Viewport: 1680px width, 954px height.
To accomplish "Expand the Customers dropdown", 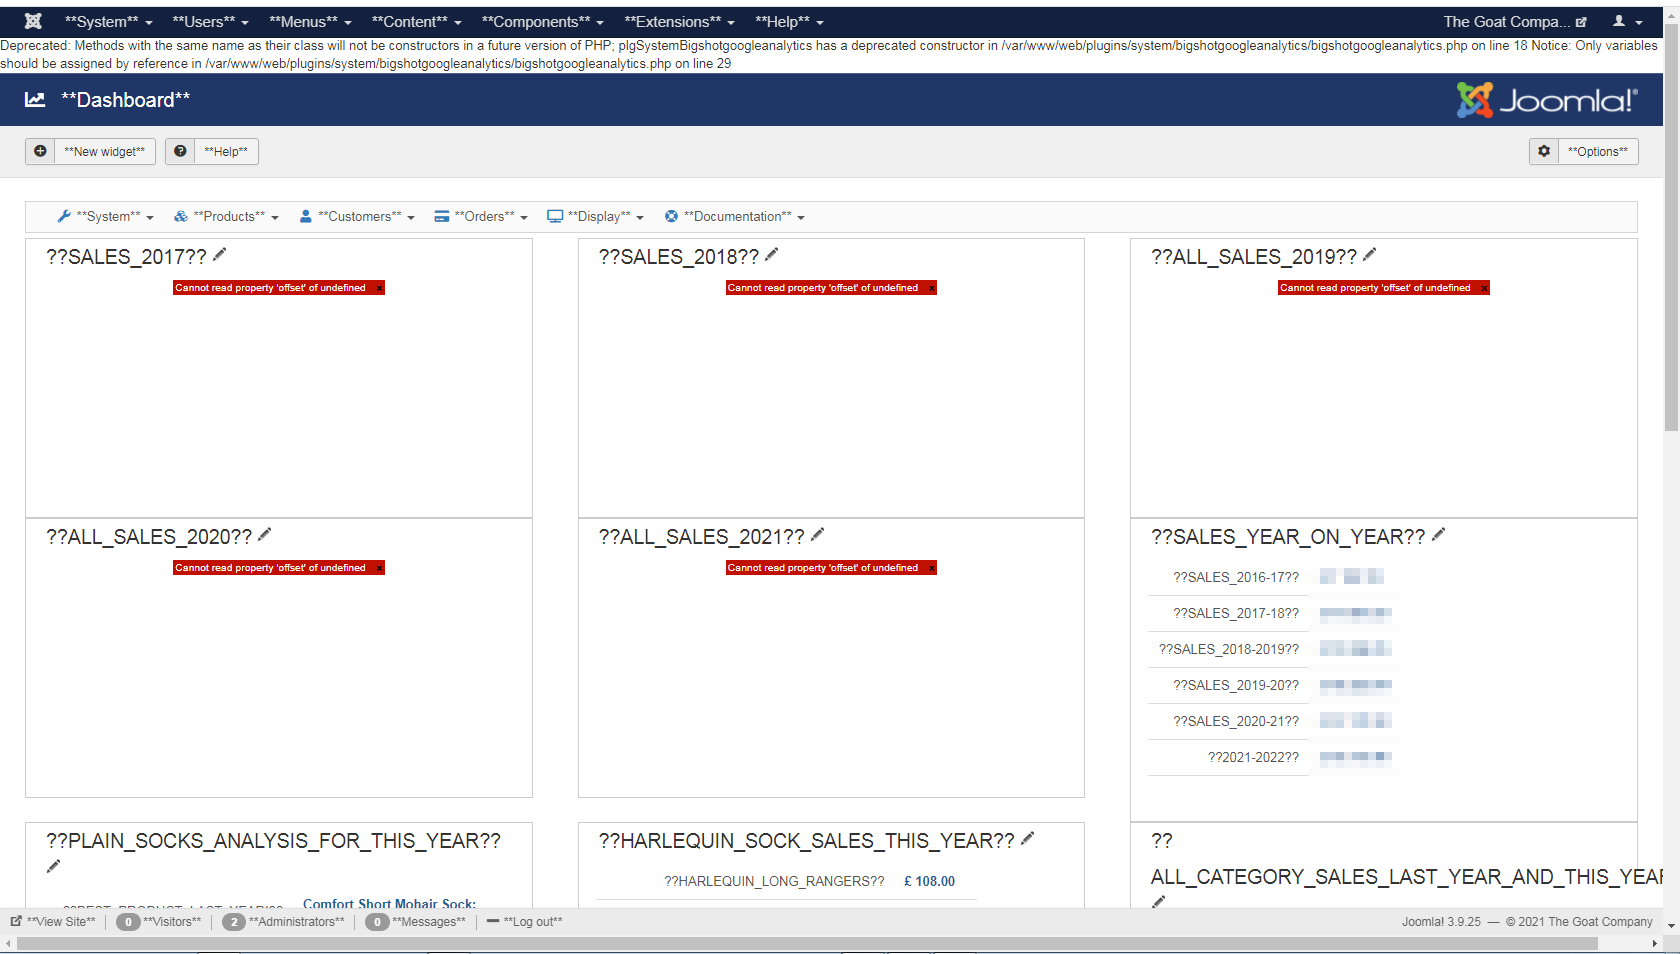I will [x=357, y=217].
